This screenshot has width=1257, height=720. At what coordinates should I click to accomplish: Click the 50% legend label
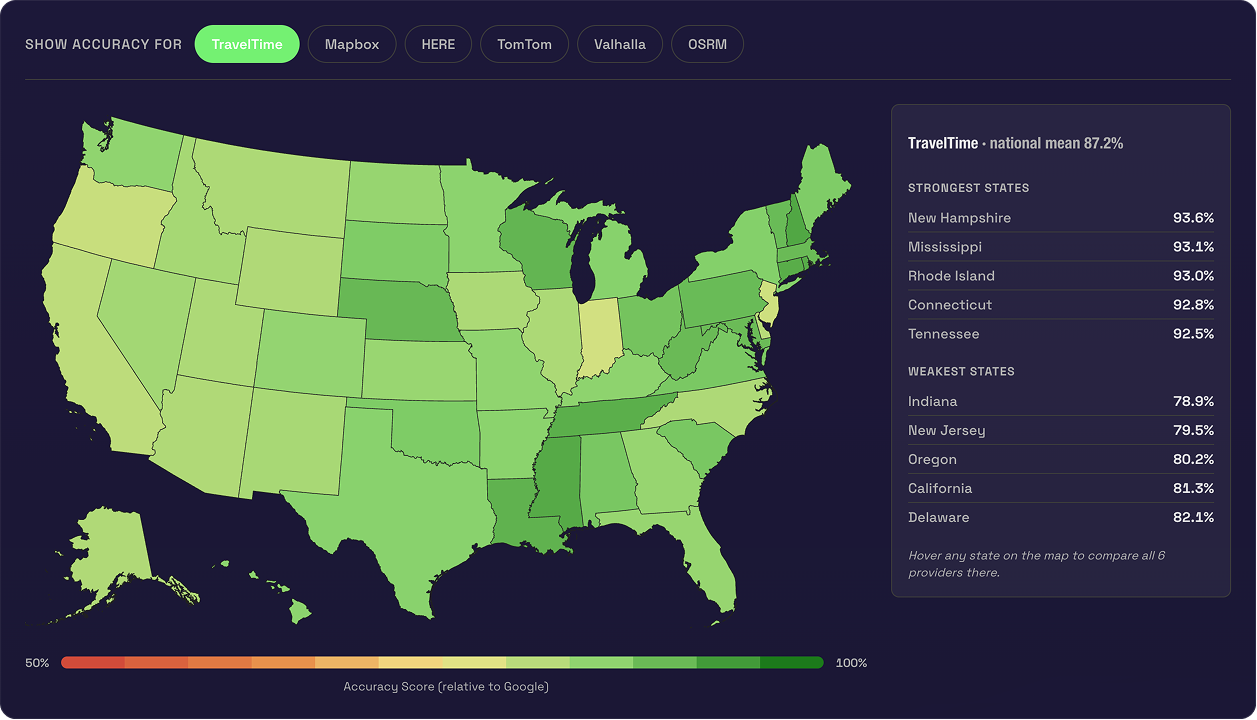click(x=37, y=663)
